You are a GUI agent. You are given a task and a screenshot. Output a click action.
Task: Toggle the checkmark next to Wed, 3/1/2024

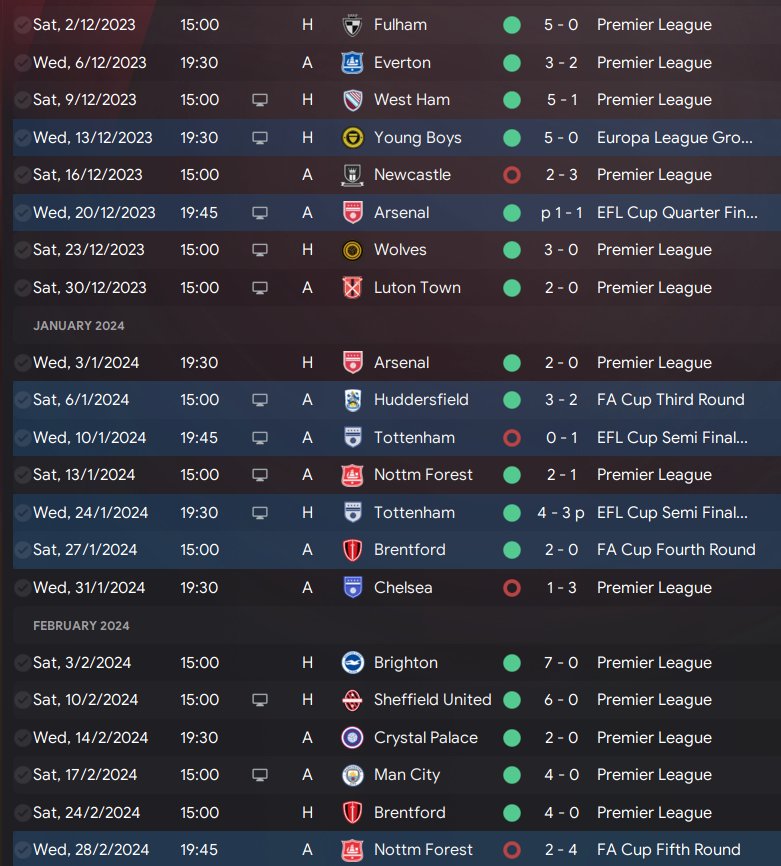[x=22, y=363]
